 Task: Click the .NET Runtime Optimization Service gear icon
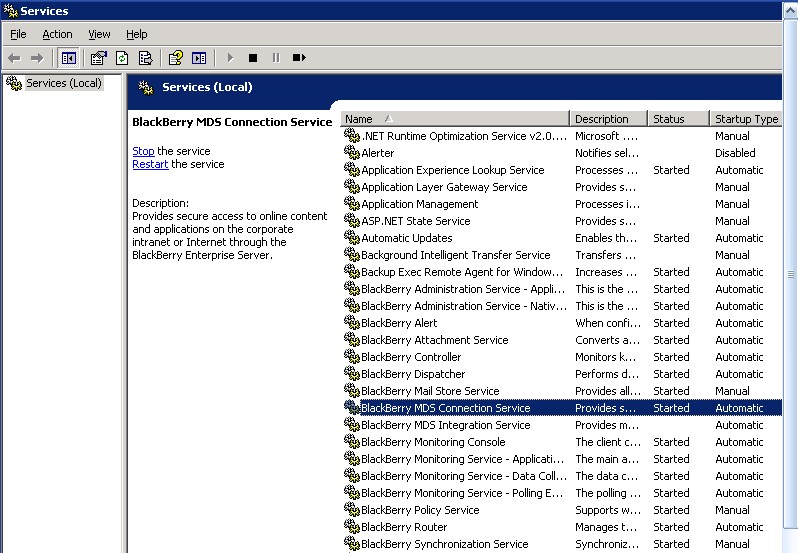pyautogui.click(x=352, y=135)
